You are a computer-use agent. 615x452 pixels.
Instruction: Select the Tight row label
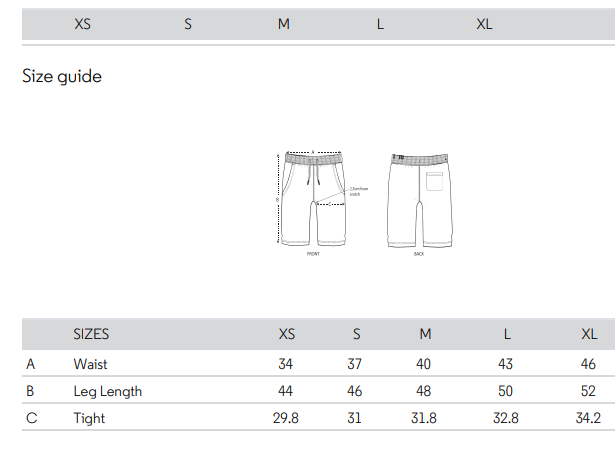[x=89, y=418]
